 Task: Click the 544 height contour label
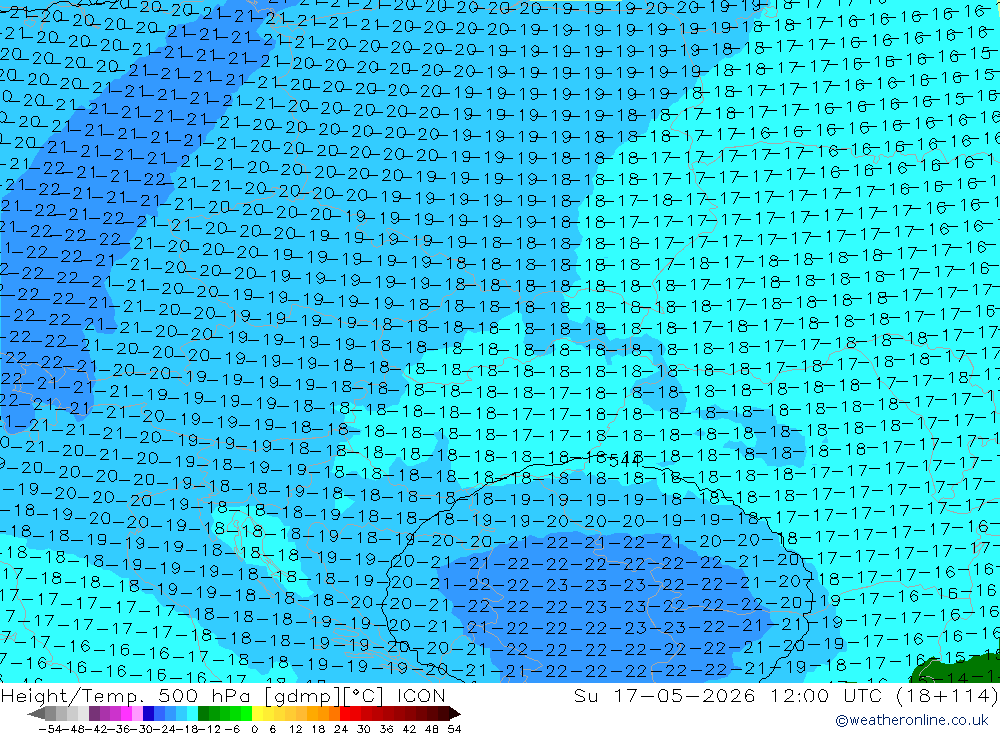click(x=625, y=460)
